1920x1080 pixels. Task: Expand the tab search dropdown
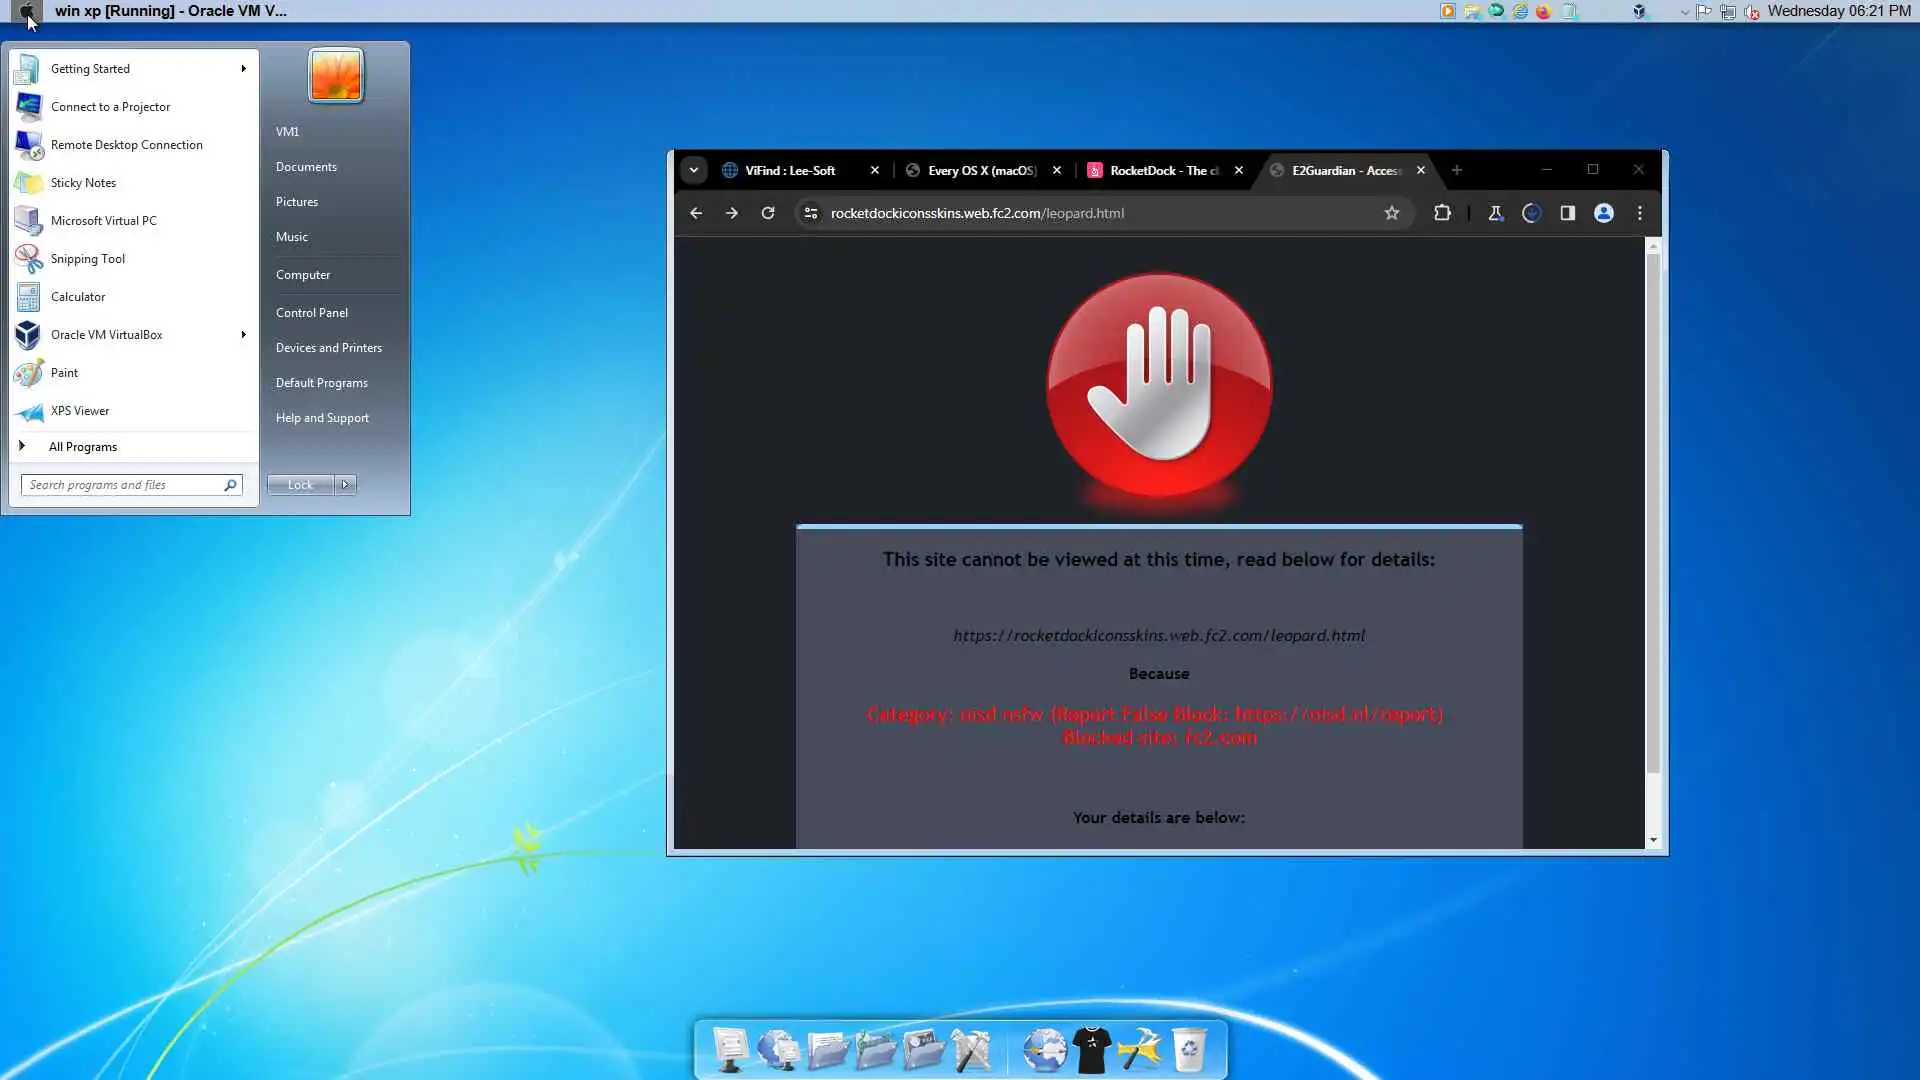[x=694, y=170]
